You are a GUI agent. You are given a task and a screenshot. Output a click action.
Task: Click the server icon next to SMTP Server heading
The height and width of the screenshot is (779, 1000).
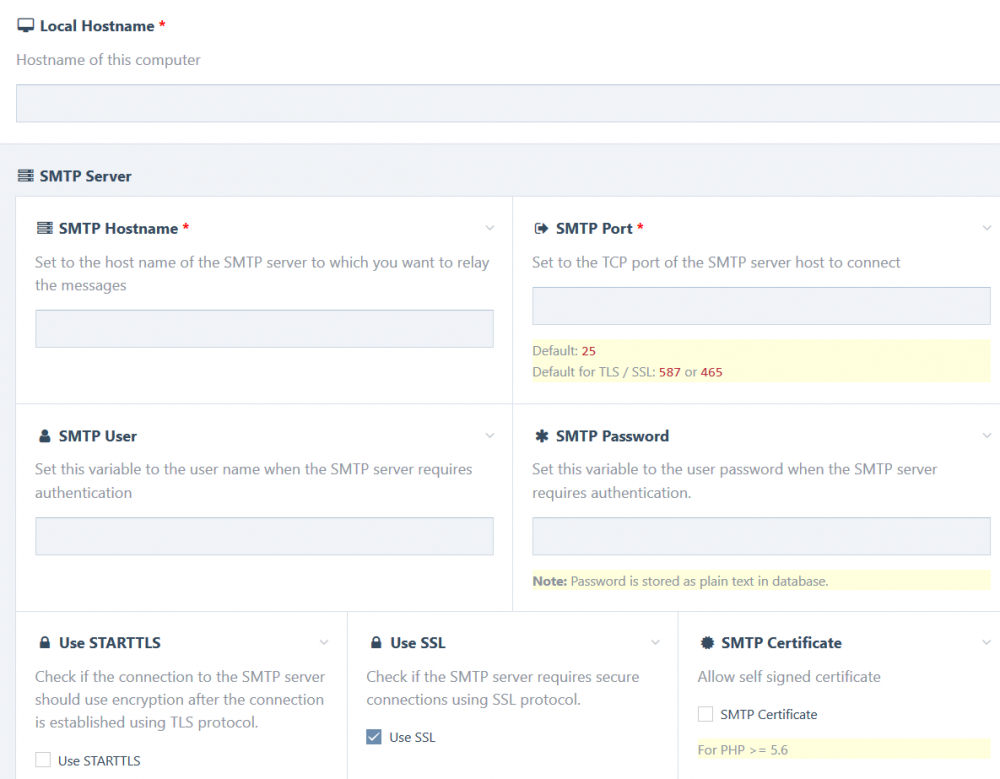point(25,176)
